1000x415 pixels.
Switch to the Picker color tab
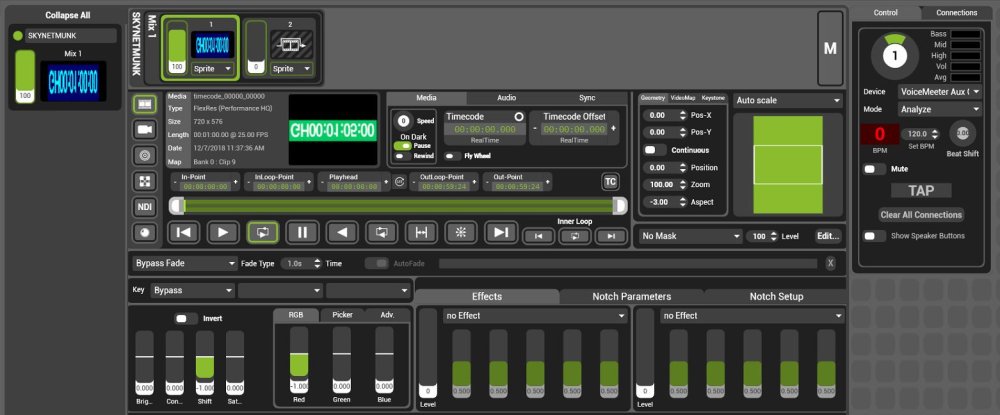[x=342, y=315]
